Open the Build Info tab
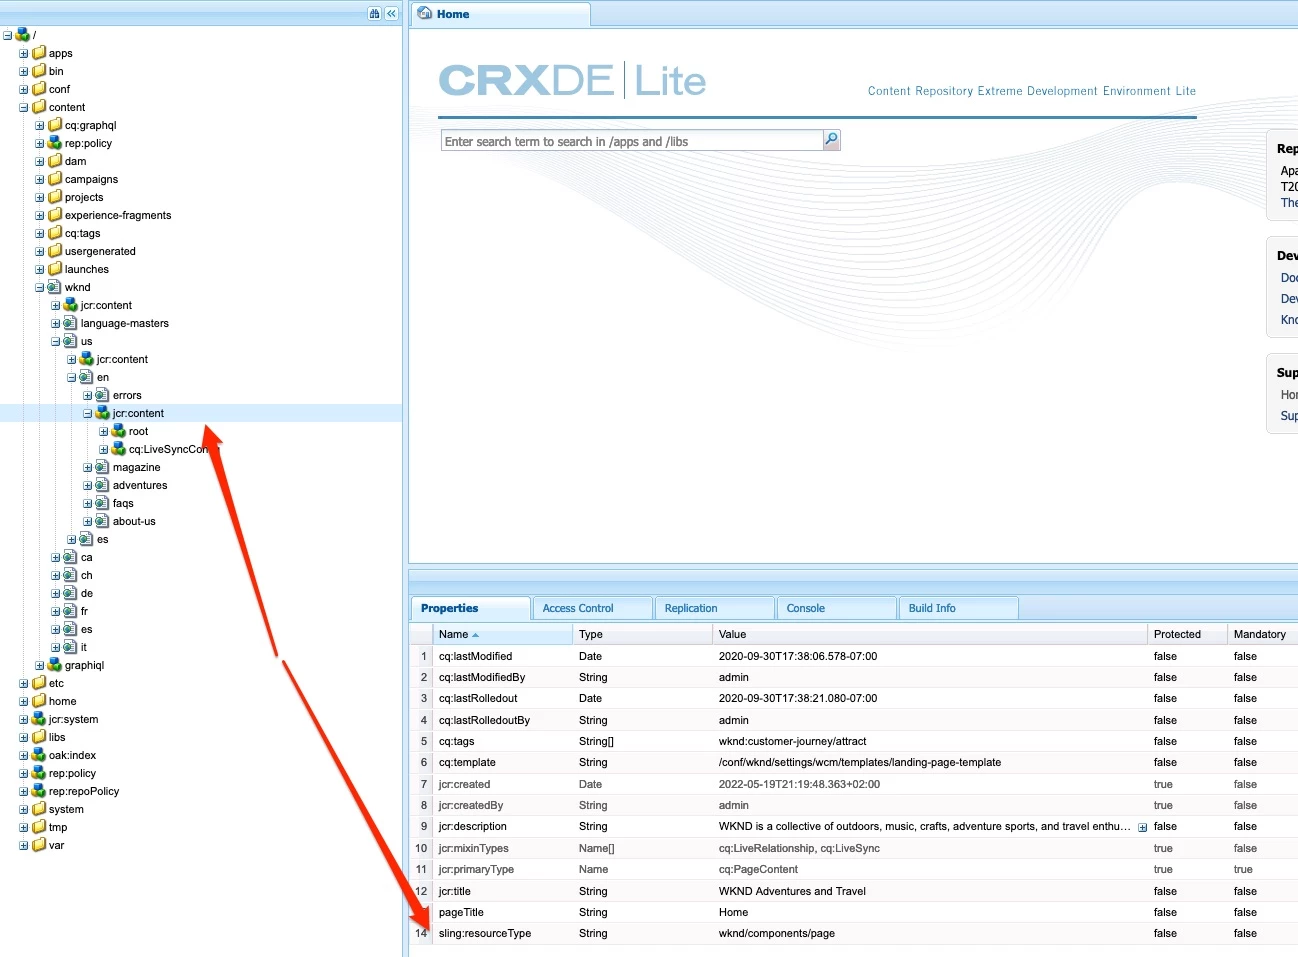 coord(958,608)
